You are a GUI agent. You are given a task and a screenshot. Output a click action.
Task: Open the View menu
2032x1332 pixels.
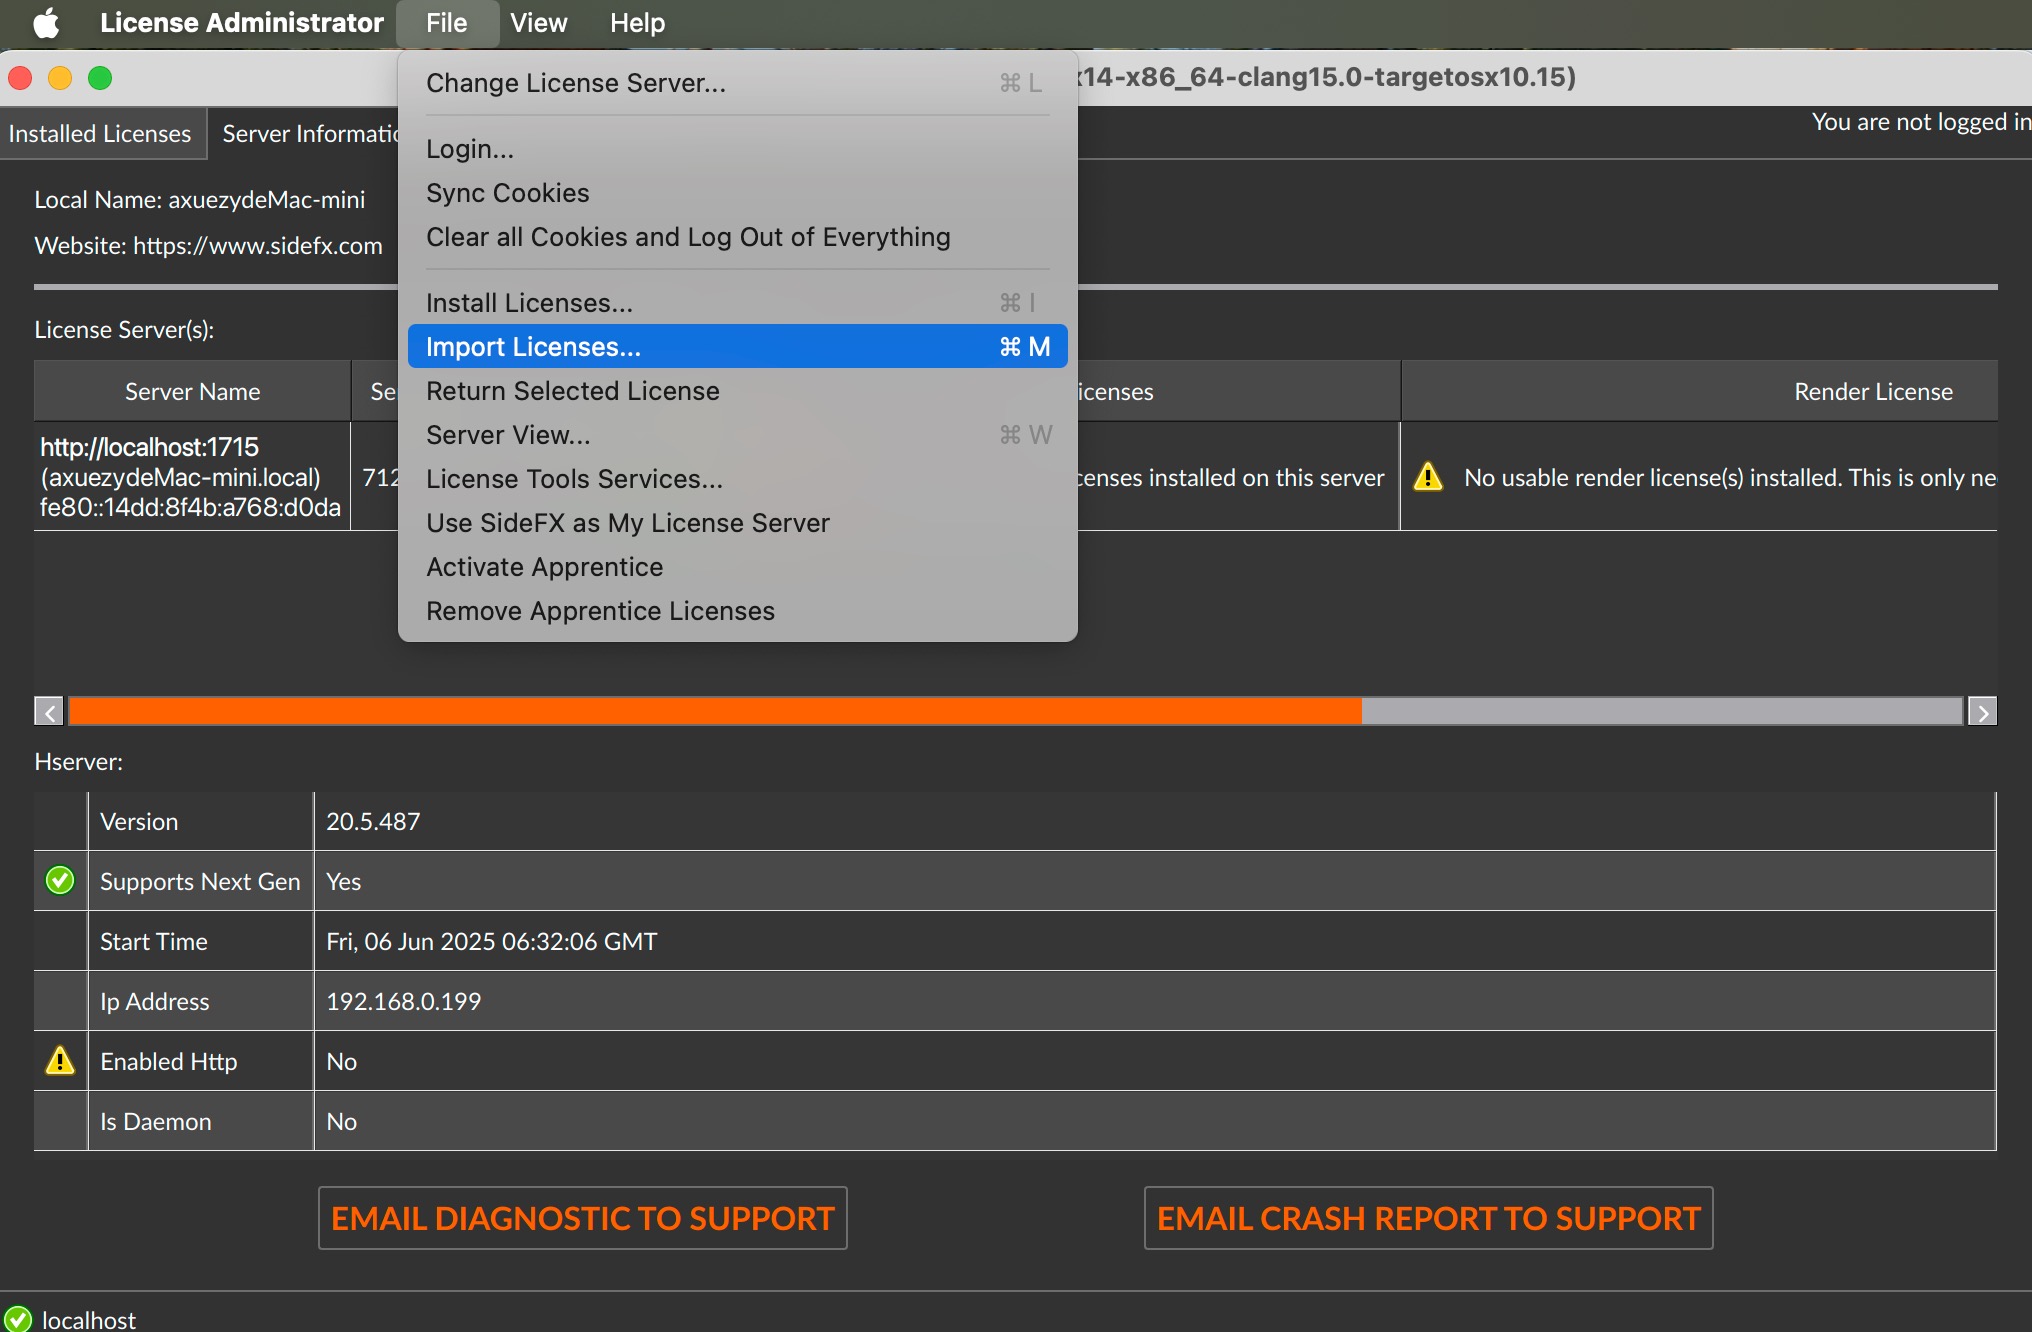pyautogui.click(x=538, y=22)
